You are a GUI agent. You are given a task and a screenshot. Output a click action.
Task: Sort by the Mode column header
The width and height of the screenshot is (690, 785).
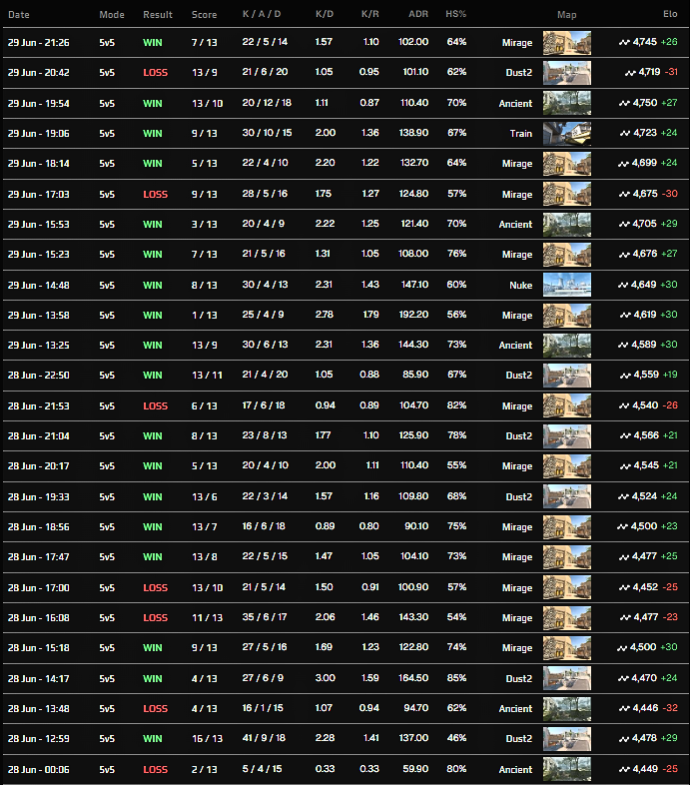[x=112, y=15]
